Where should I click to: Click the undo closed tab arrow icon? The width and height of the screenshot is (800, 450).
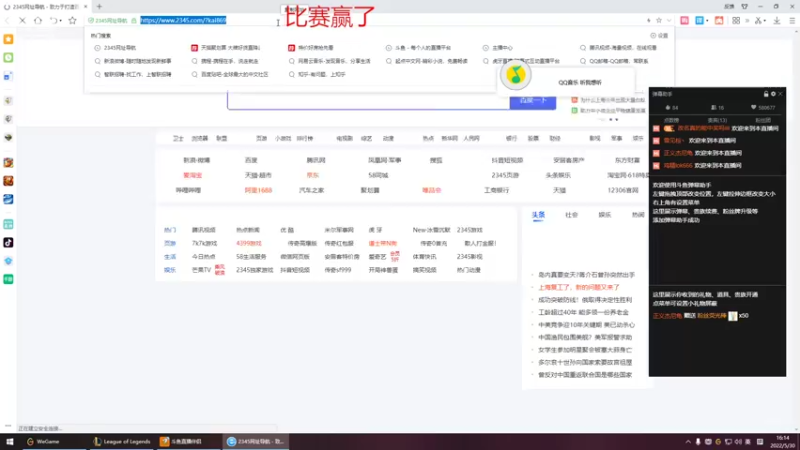[x=53, y=21]
